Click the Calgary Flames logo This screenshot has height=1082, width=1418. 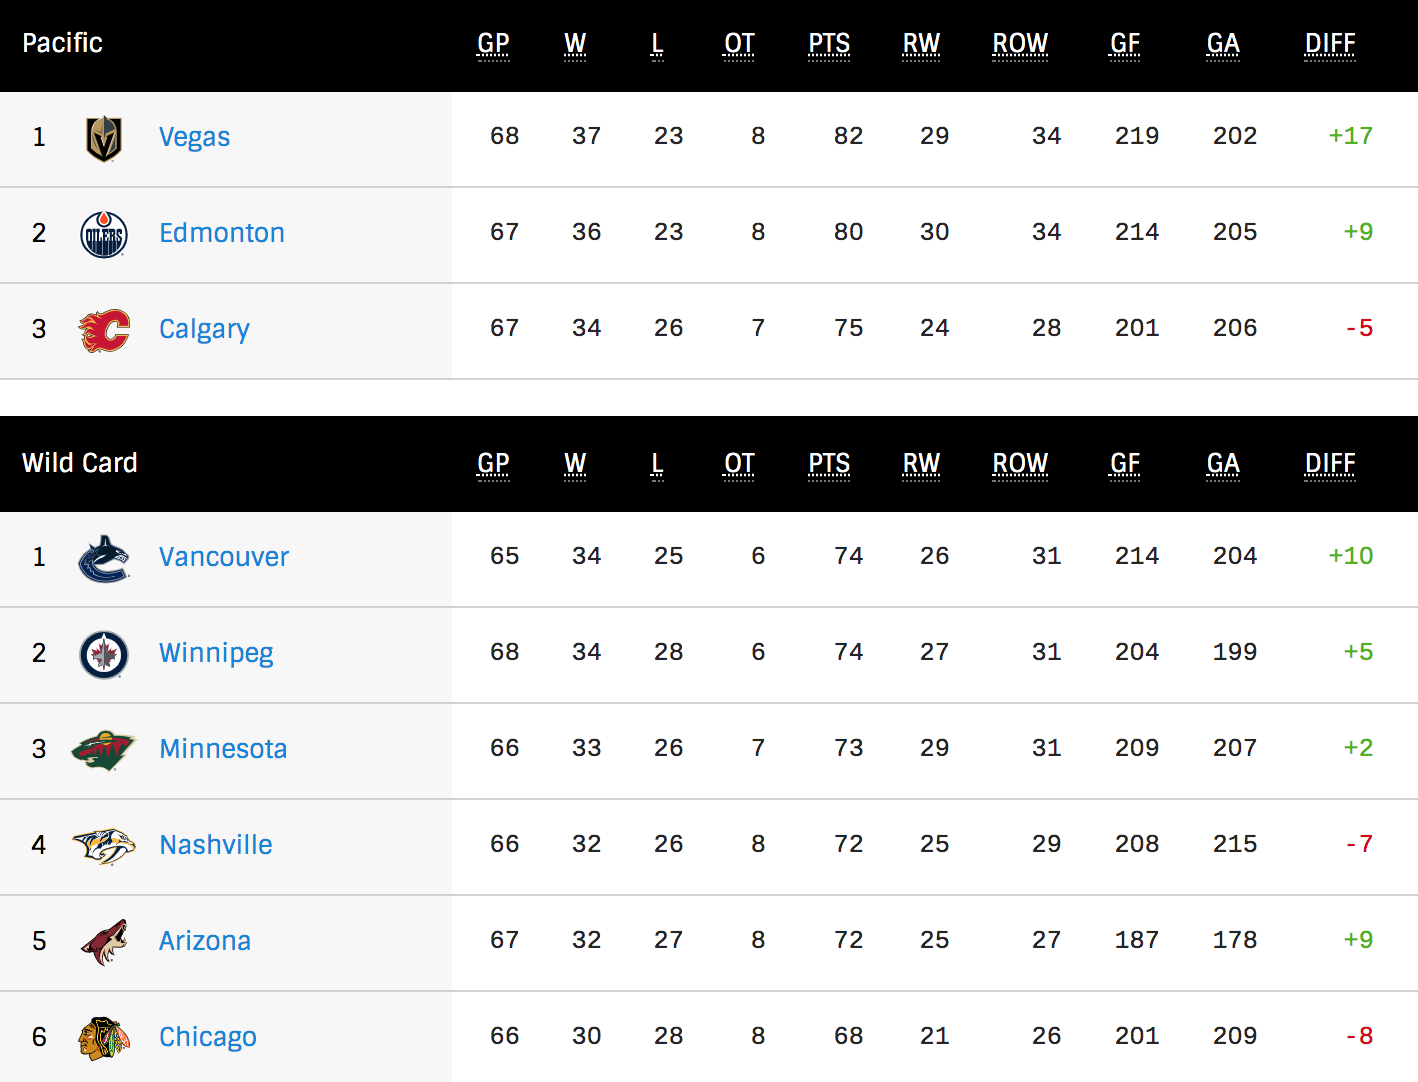click(x=104, y=330)
